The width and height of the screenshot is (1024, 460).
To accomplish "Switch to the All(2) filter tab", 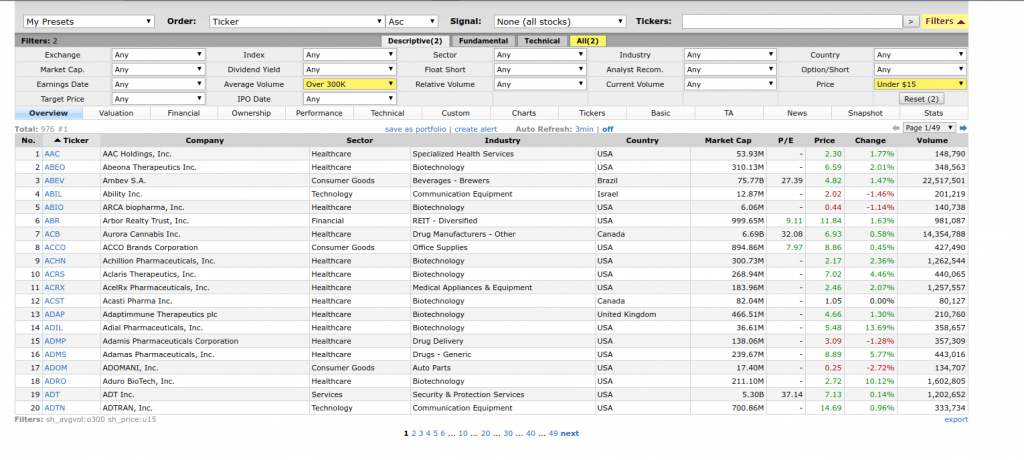I will click(588, 41).
